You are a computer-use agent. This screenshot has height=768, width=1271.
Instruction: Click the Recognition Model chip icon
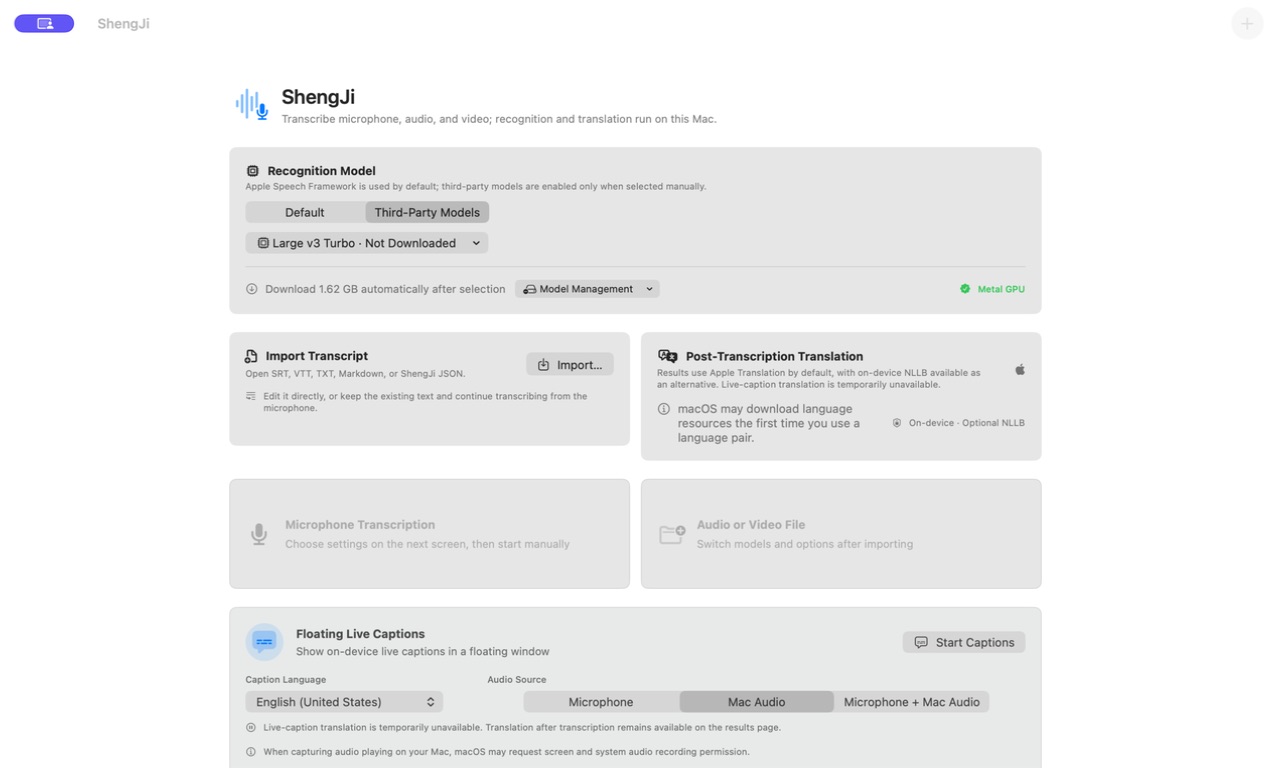pyautogui.click(x=253, y=171)
